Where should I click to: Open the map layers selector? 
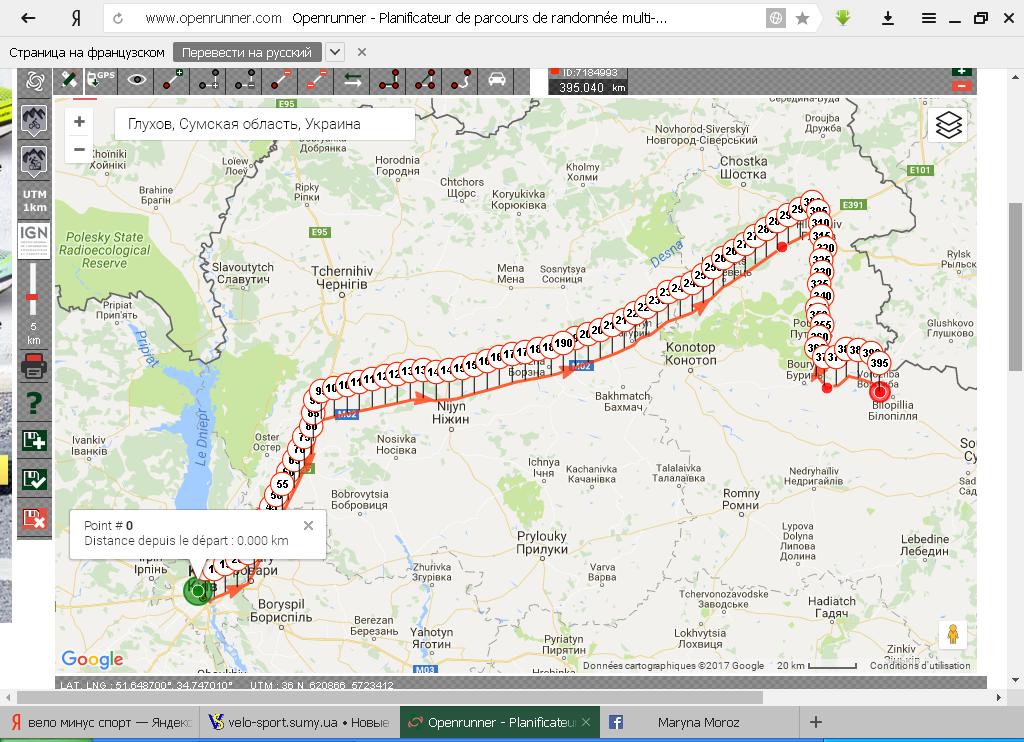click(x=948, y=125)
